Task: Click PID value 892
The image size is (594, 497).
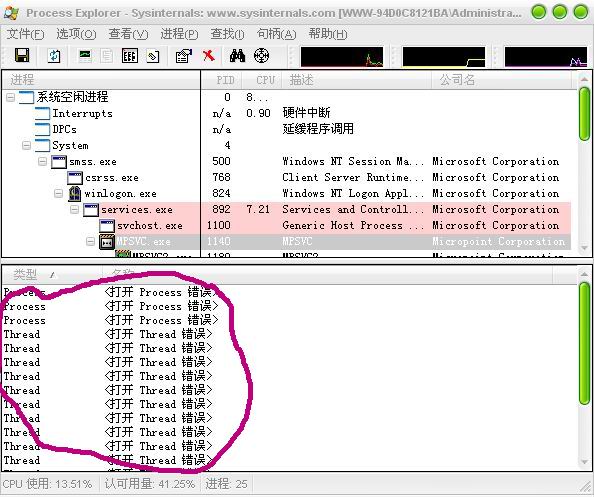Action: pyautogui.click(x=221, y=209)
